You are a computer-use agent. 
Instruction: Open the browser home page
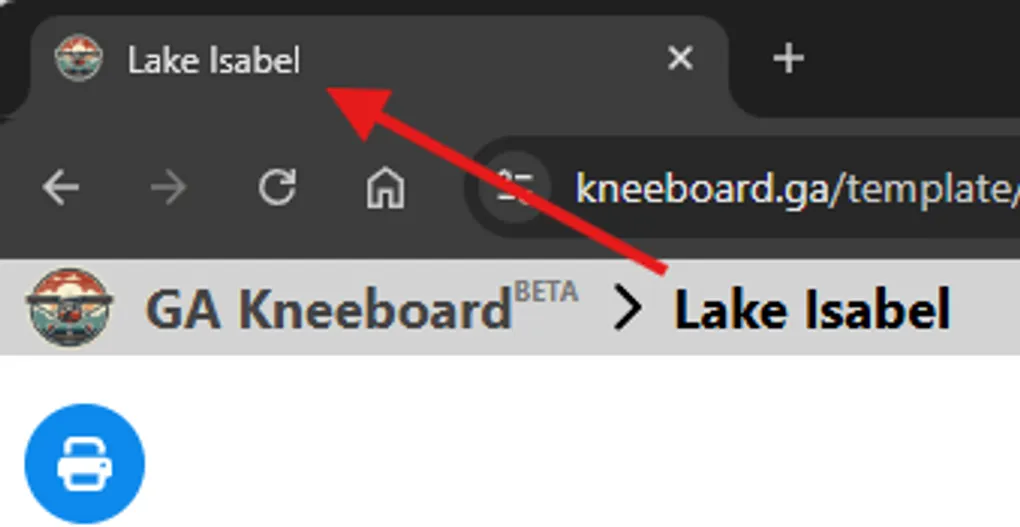coord(385,187)
